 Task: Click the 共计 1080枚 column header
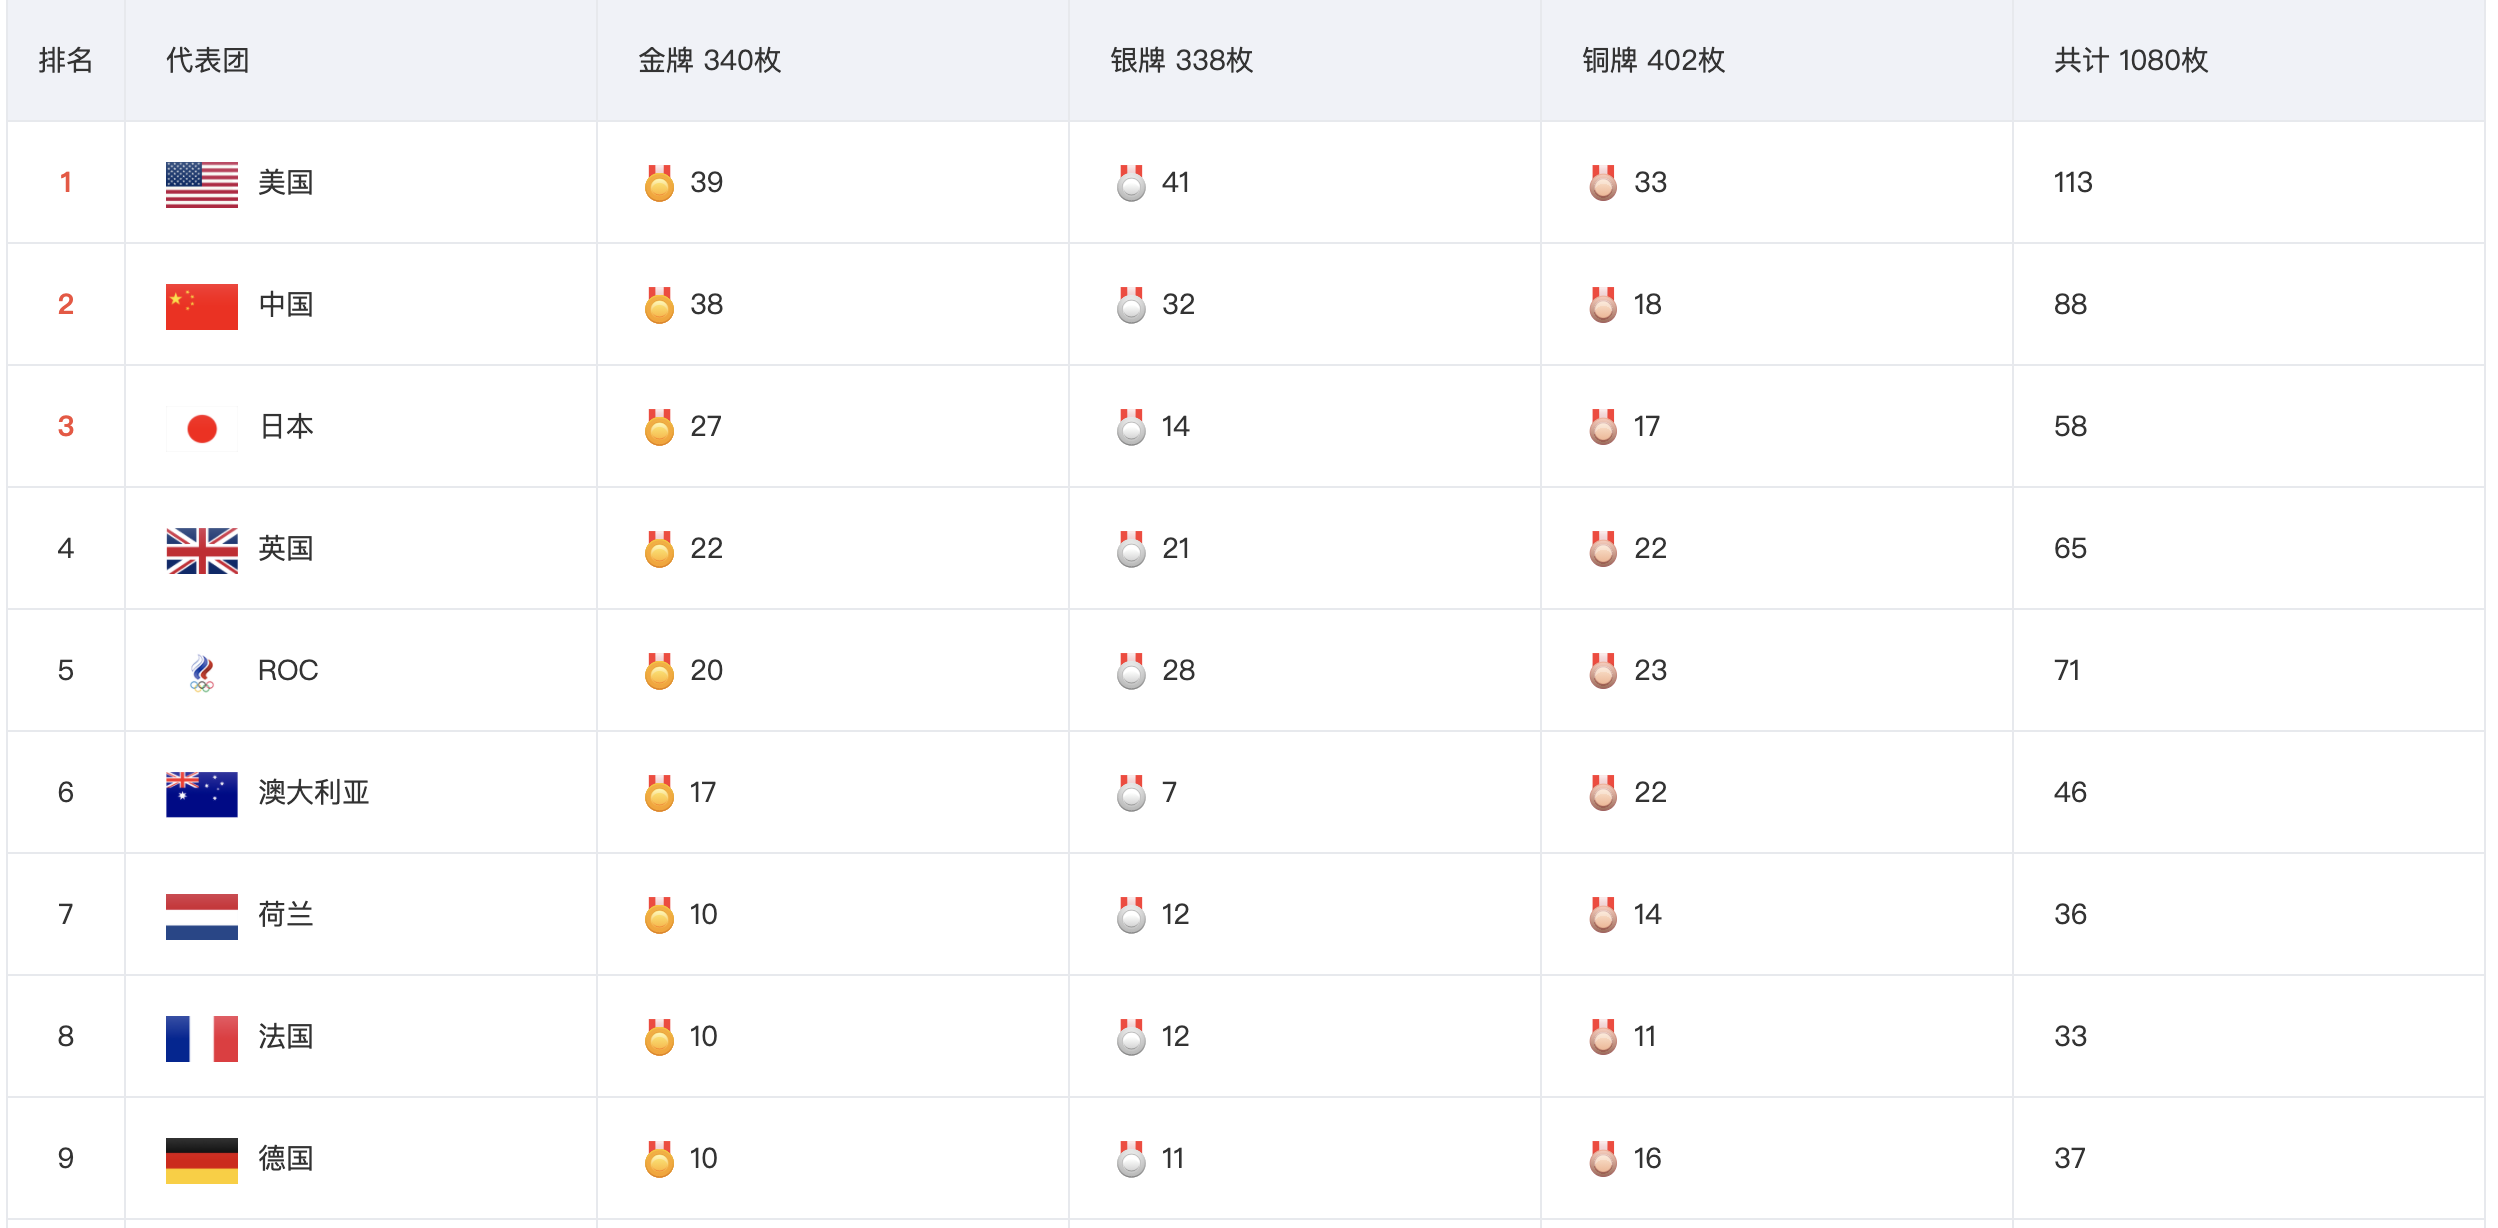[x=2130, y=60]
